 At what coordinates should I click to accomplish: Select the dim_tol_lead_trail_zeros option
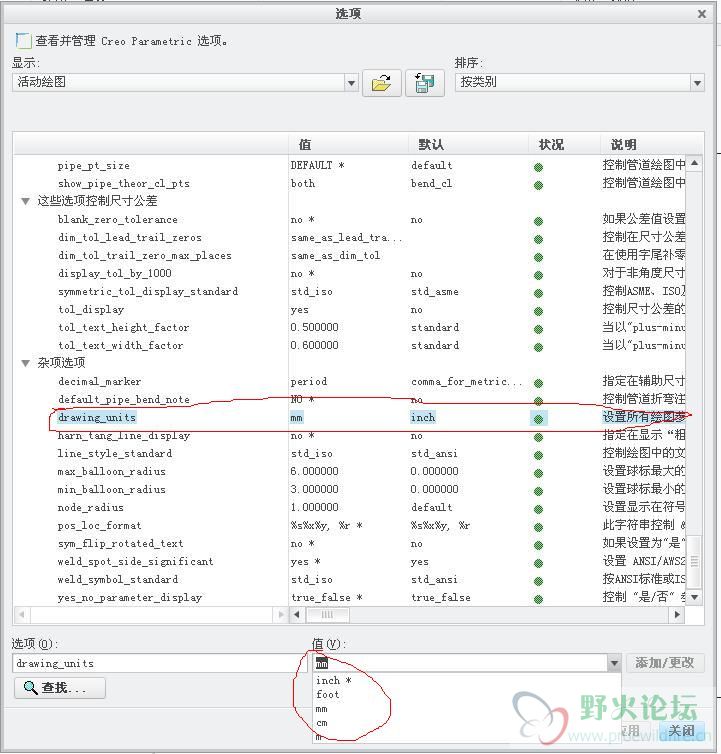(130, 238)
